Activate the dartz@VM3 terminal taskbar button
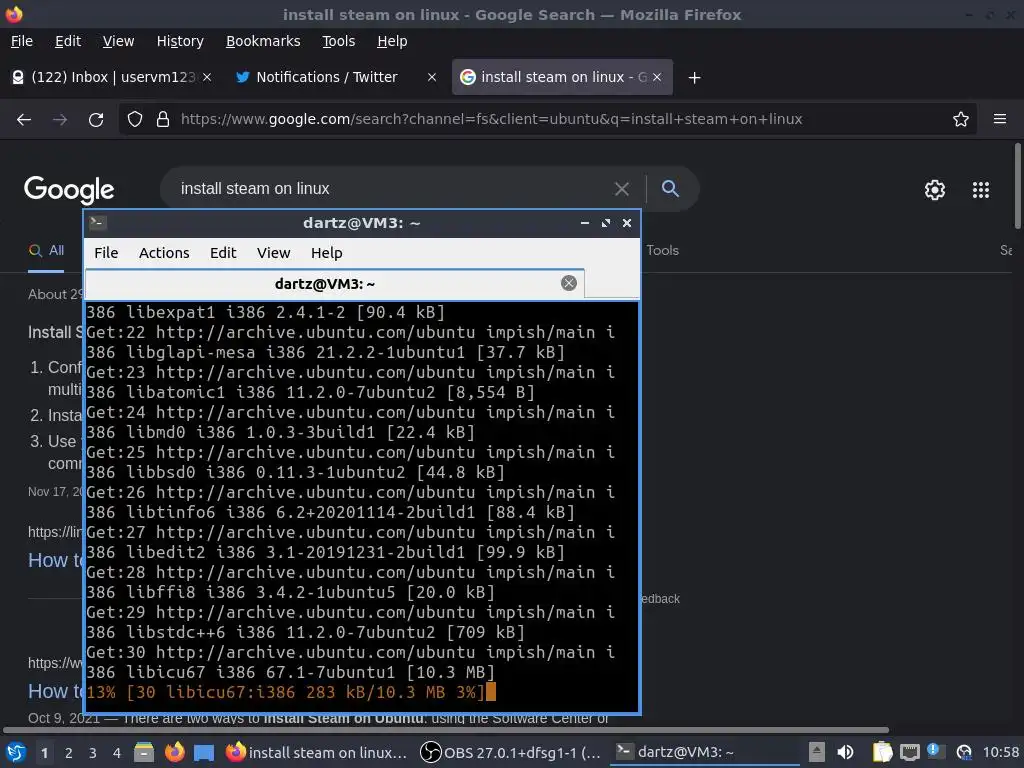1024x768 pixels. pyautogui.click(x=705, y=752)
